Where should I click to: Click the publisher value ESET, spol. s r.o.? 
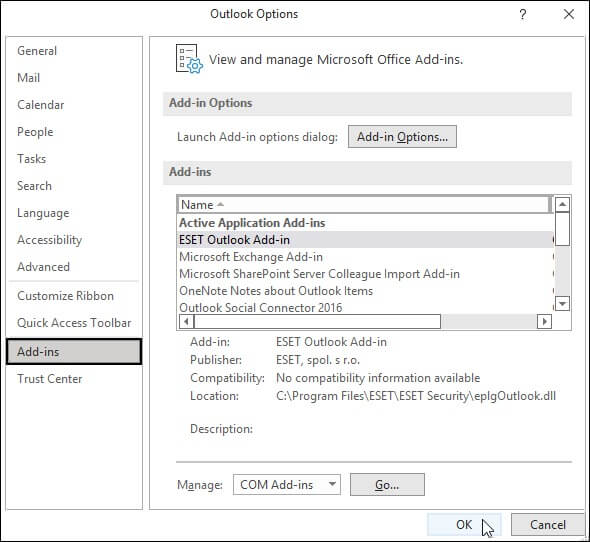(318, 360)
